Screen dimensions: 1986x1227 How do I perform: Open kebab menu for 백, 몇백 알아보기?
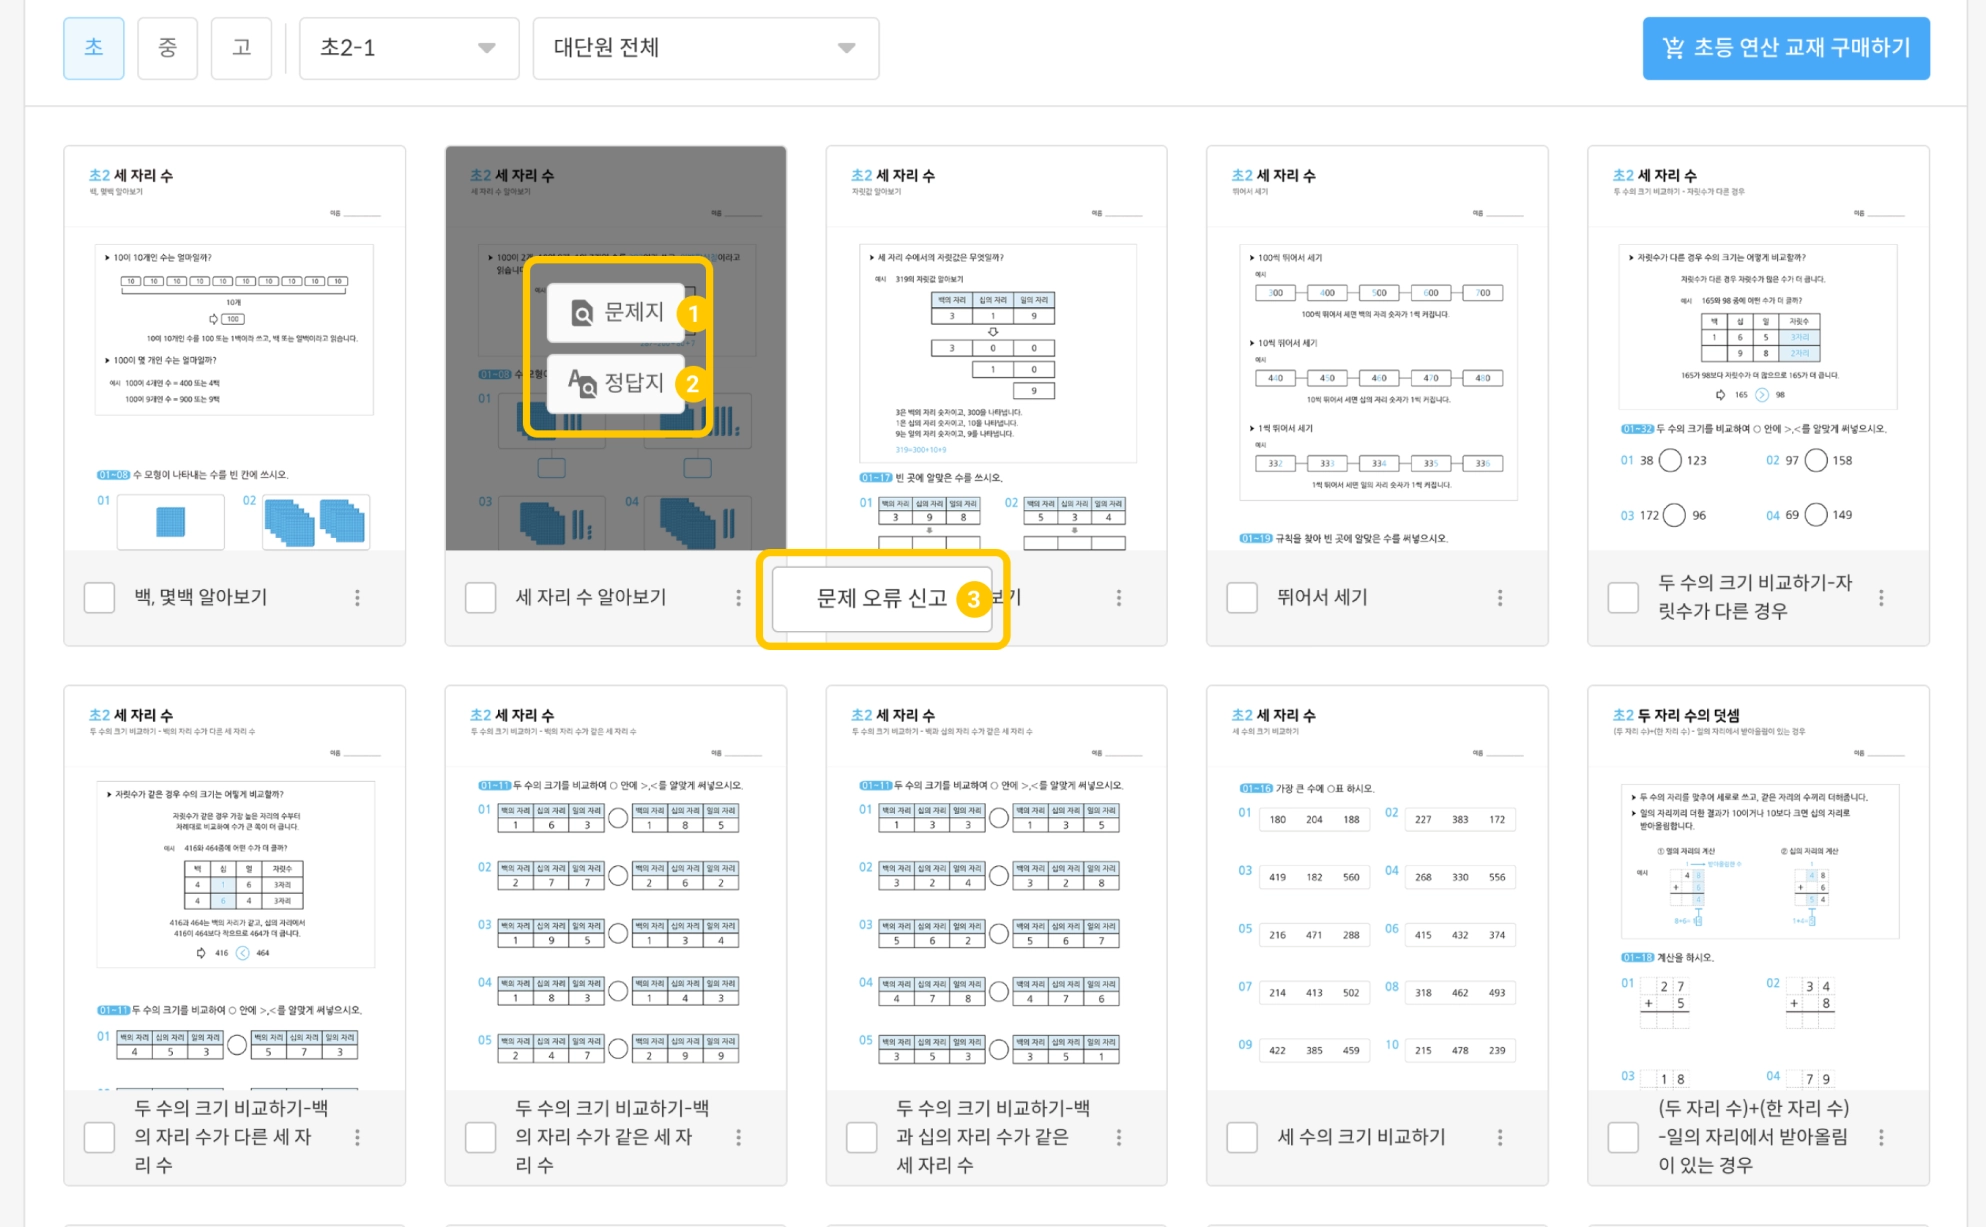point(357,598)
